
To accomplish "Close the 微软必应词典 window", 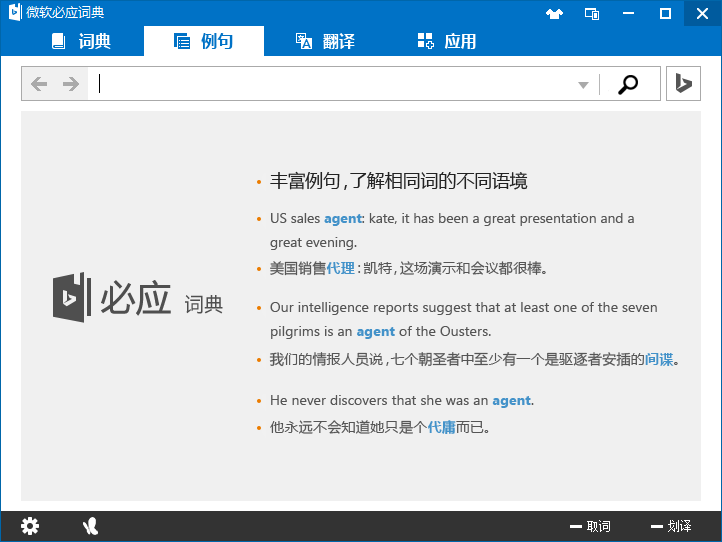I will coord(702,13).
